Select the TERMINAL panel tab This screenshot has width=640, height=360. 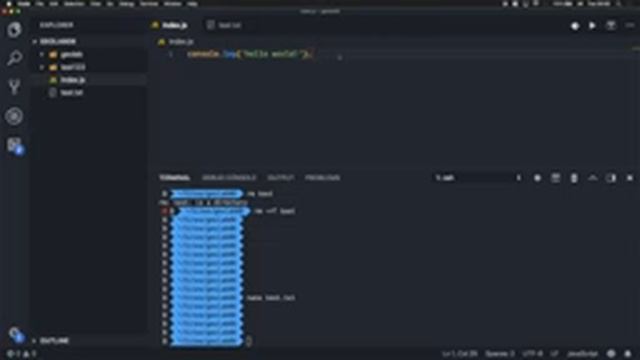tap(174, 178)
